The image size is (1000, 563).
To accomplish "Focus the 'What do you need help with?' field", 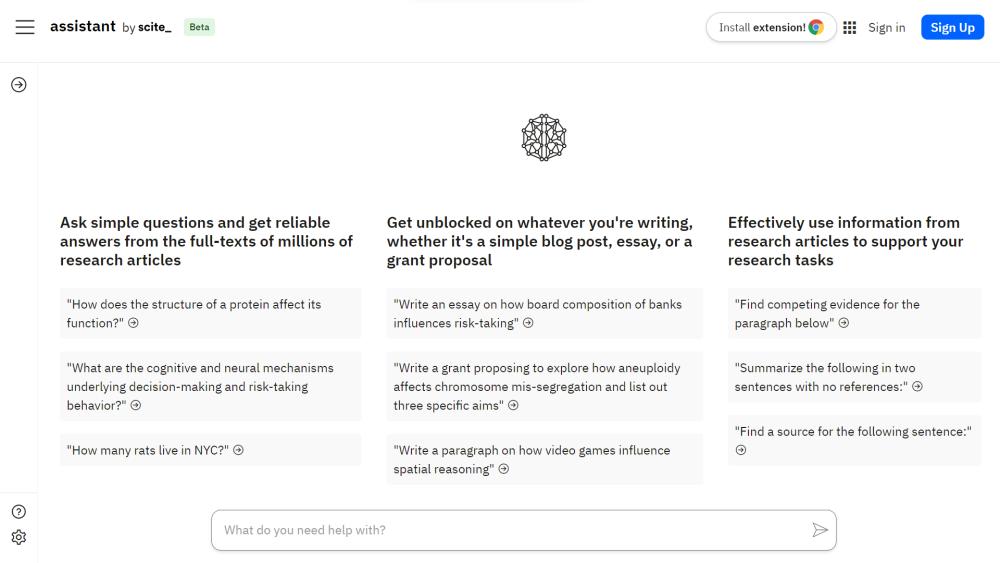I will tap(524, 530).
